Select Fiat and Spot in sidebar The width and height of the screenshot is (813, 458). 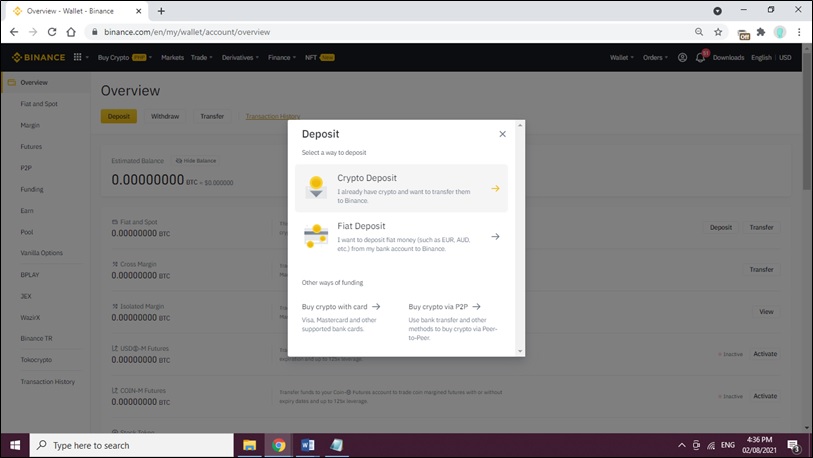(x=39, y=104)
